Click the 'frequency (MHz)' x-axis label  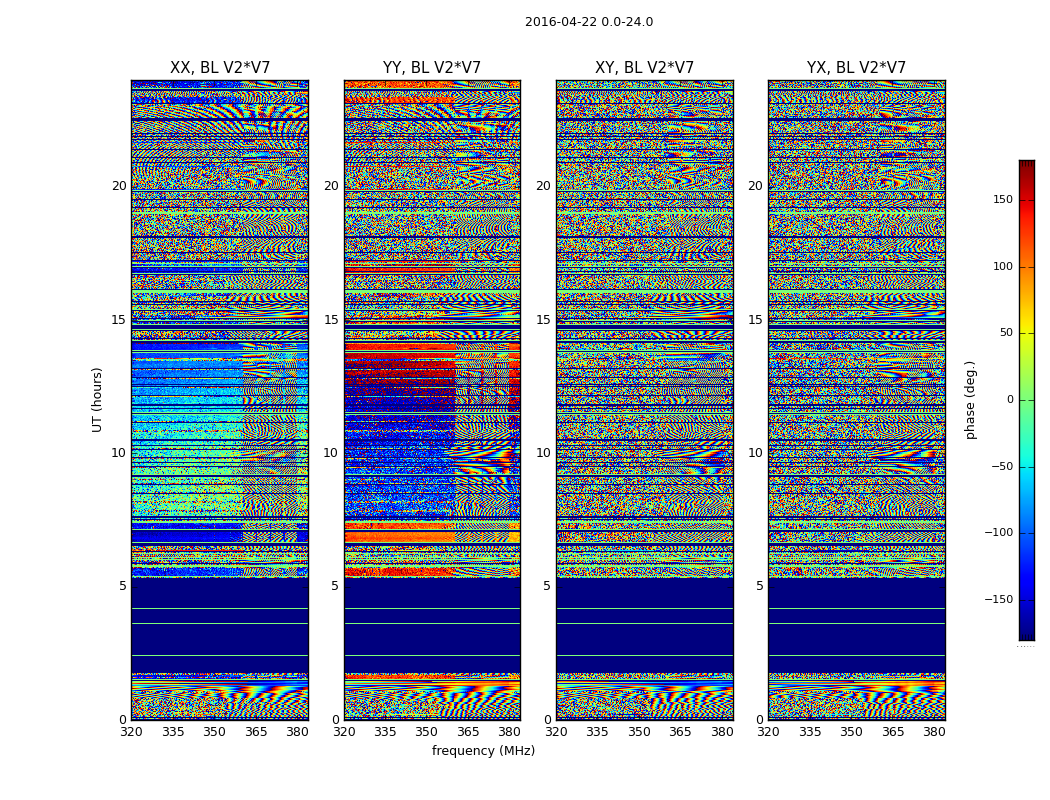483,750
